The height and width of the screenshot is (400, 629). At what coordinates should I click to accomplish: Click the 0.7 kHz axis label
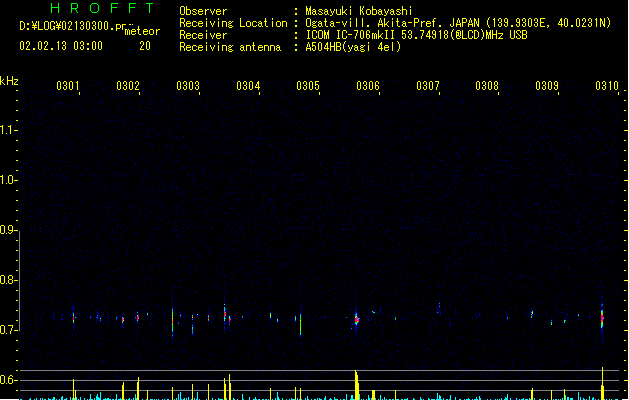pos(8,330)
